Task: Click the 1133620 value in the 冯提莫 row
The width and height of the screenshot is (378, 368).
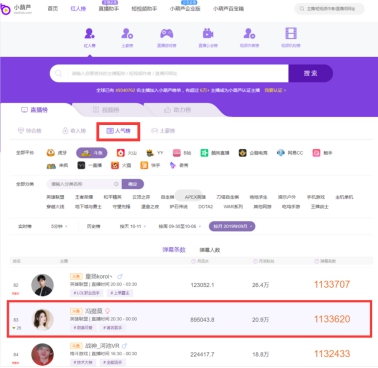Action: [332, 319]
